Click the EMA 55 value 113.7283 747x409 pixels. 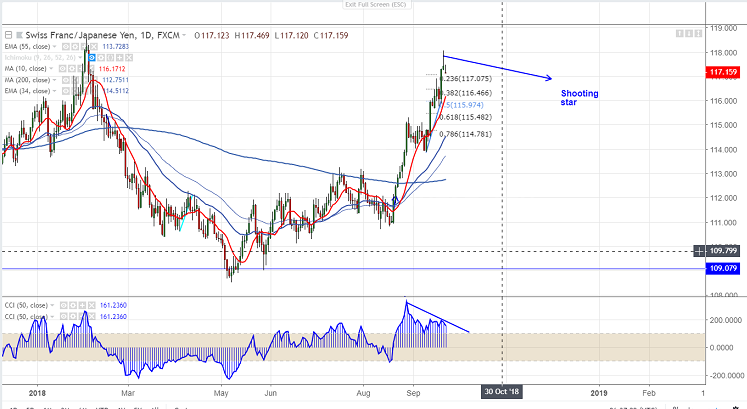[116, 47]
